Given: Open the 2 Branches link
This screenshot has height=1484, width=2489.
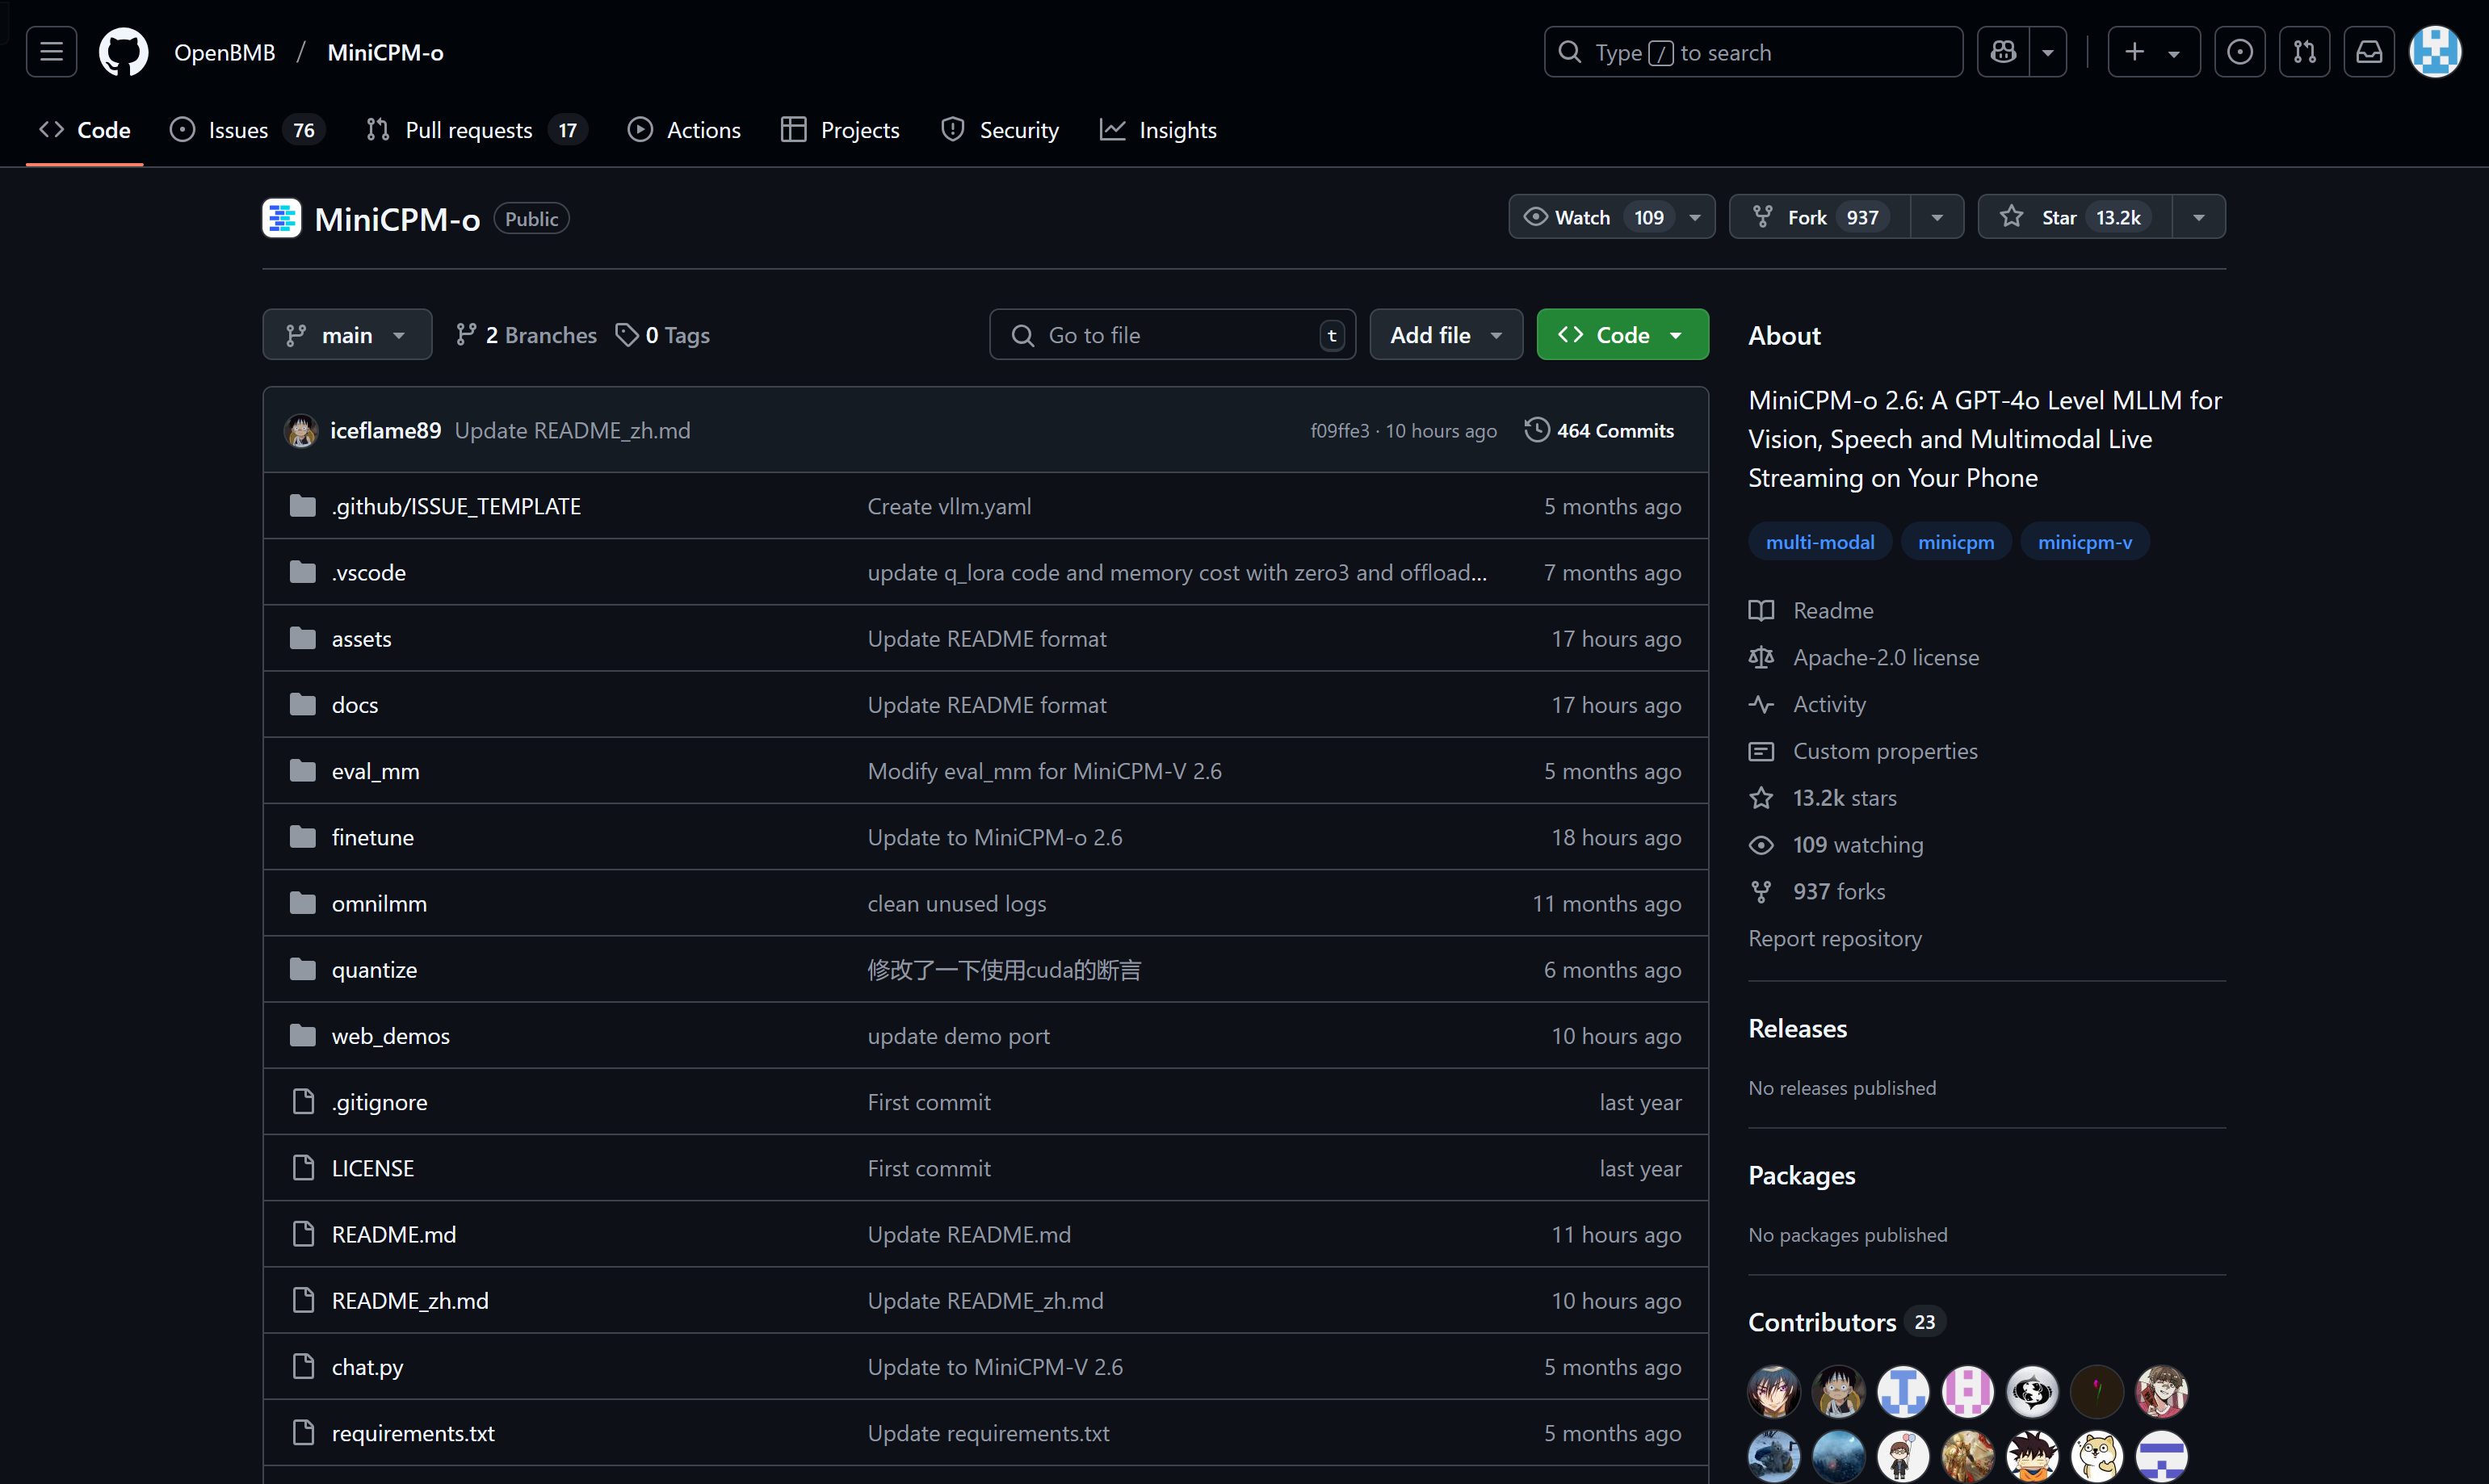Looking at the screenshot, I should click(526, 335).
